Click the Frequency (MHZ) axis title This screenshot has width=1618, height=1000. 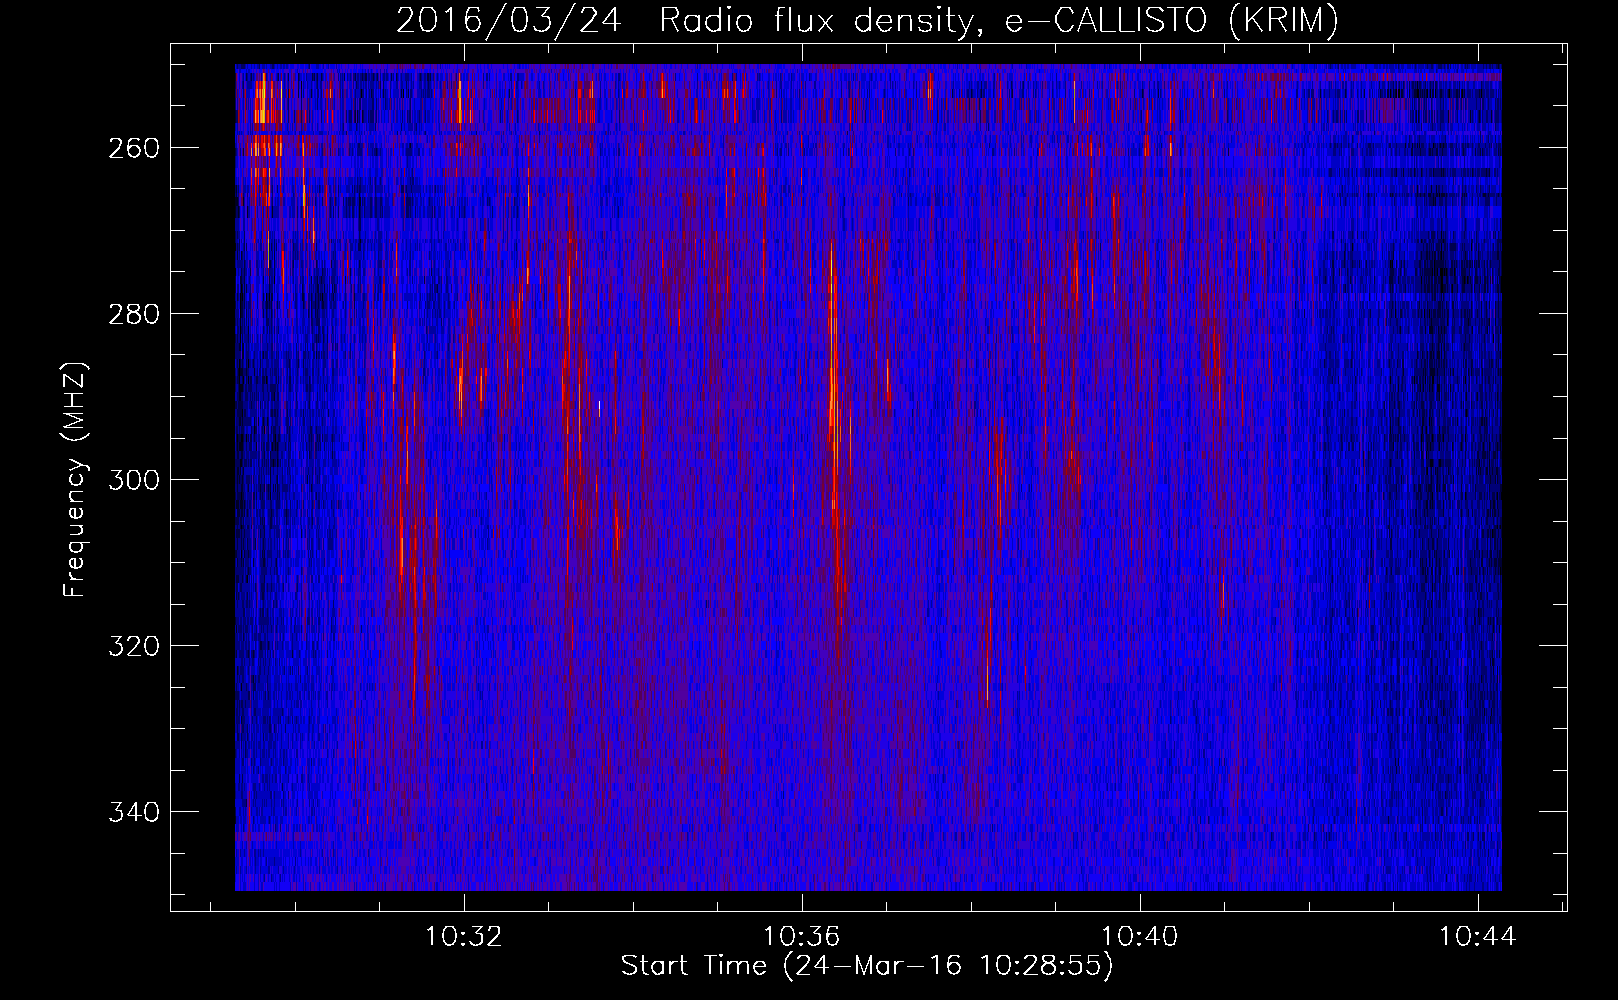click(76, 479)
